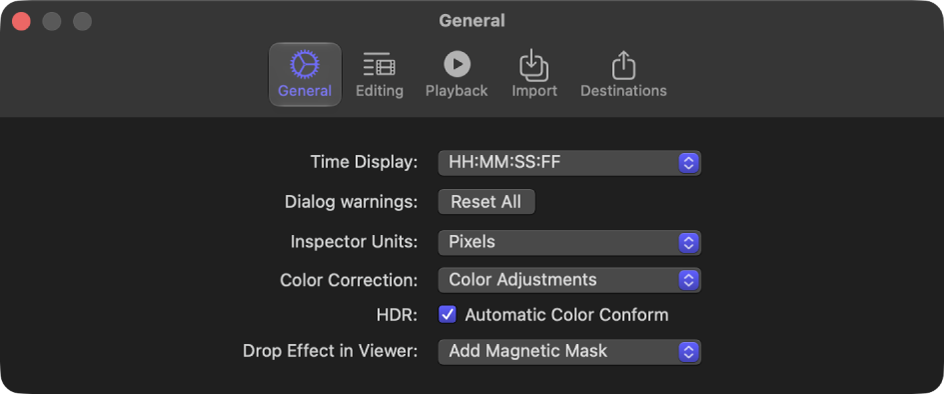The height and width of the screenshot is (394, 944).
Task: Click the "Dialog warnings:" label
Action: pos(351,202)
